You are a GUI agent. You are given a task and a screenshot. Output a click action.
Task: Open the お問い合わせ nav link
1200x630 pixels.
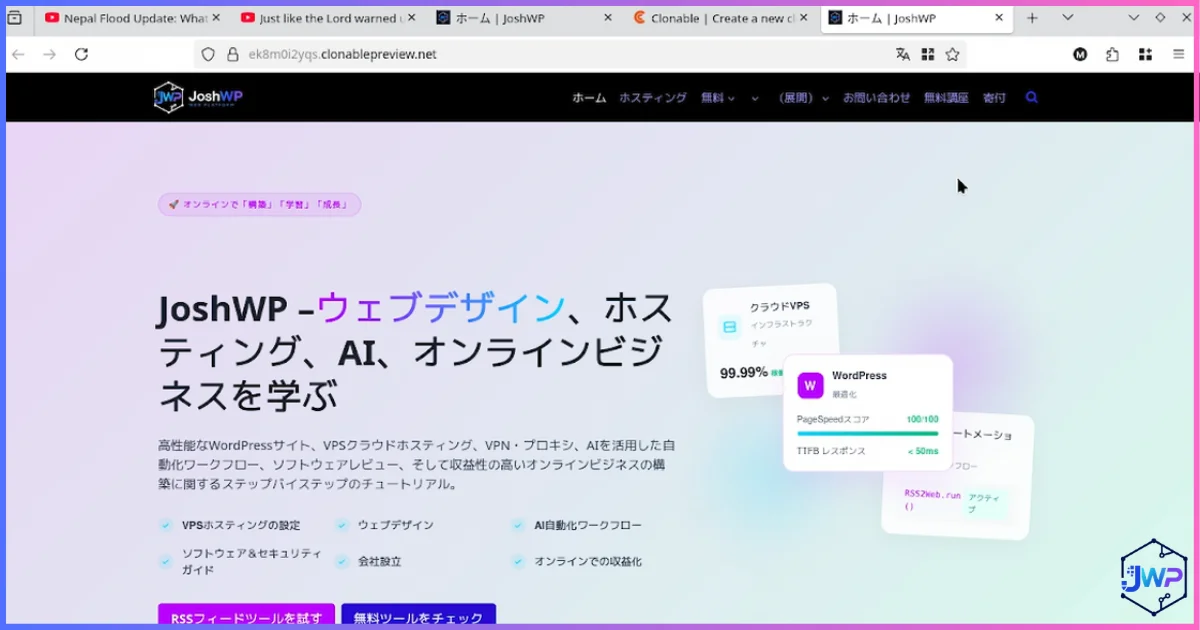click(x=876, y=98)
